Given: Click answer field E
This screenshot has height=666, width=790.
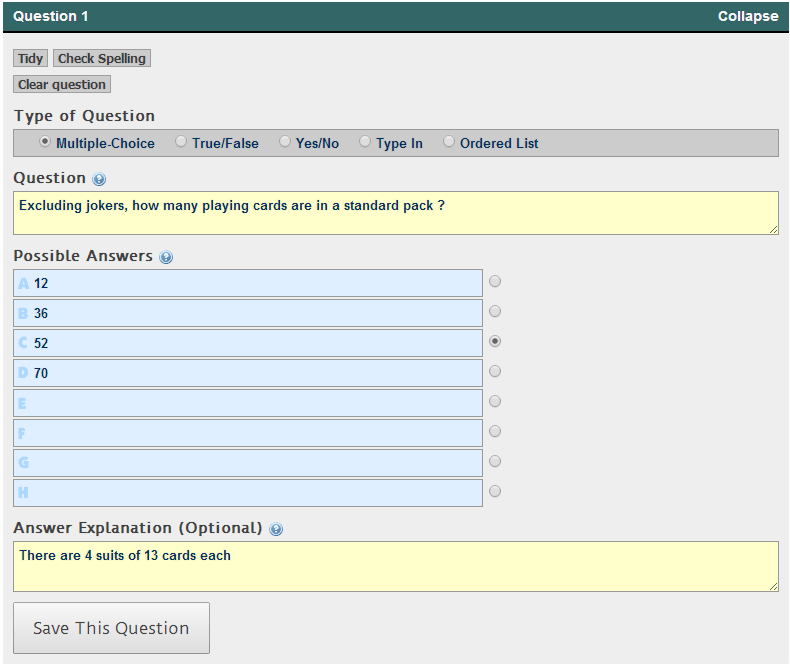Looking at the screenshot, I should click(x=248, y=403).
